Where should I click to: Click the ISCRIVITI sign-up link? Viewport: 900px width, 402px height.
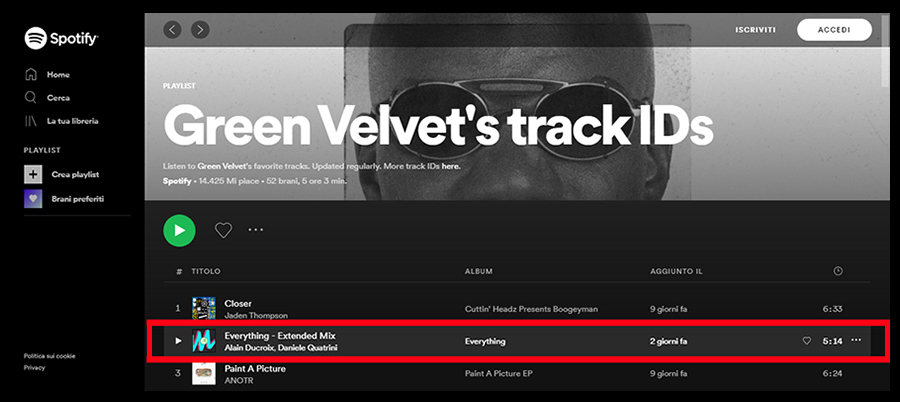(755, 30)
